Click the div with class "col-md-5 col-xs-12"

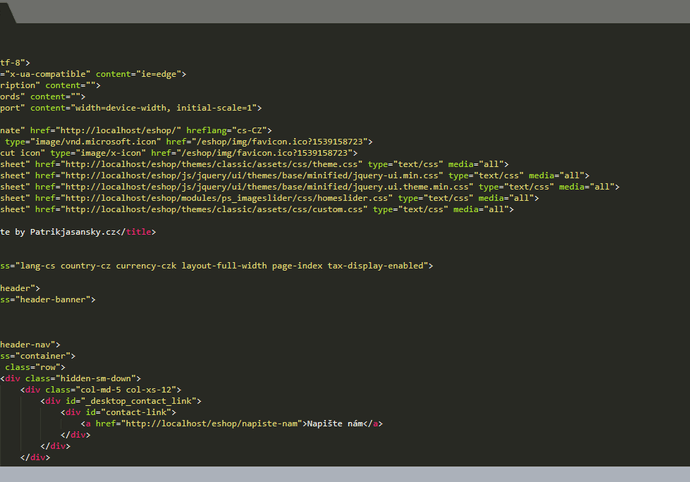coord(100,390)
